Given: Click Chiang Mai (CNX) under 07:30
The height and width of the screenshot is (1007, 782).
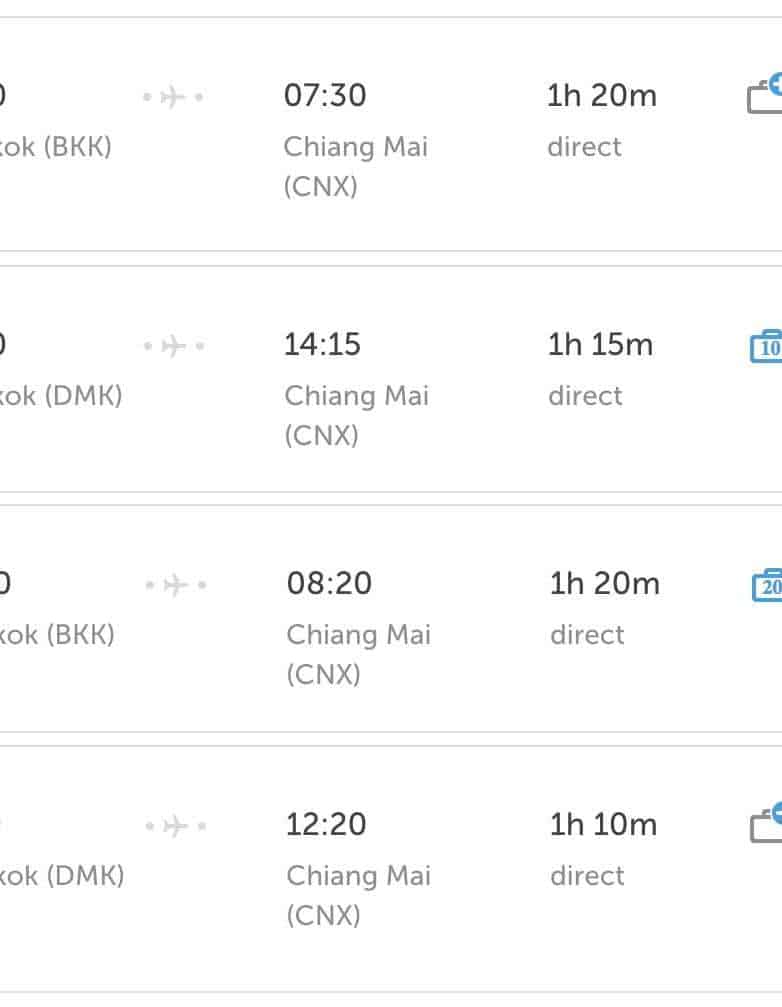Looking at the screenshot, I should (x=355, y=166).
